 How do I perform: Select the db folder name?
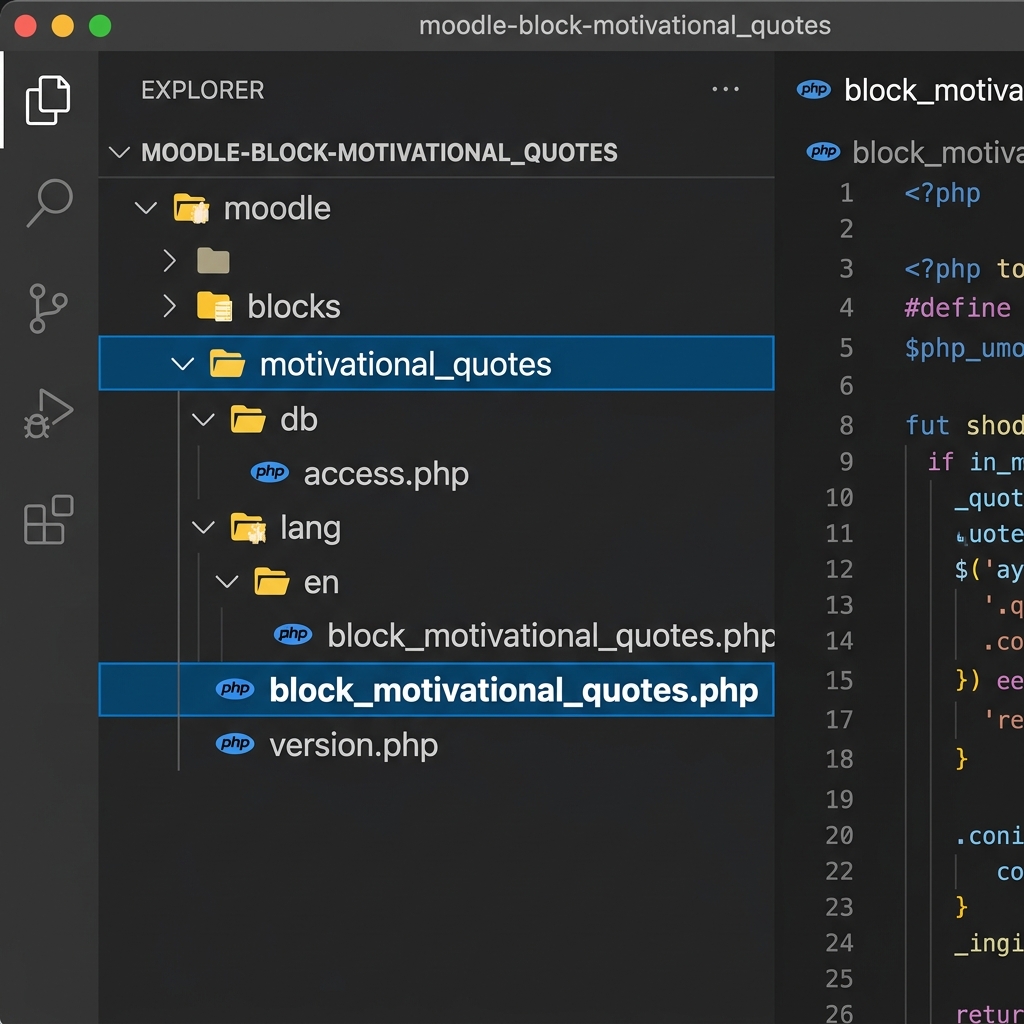pos(299,419)
